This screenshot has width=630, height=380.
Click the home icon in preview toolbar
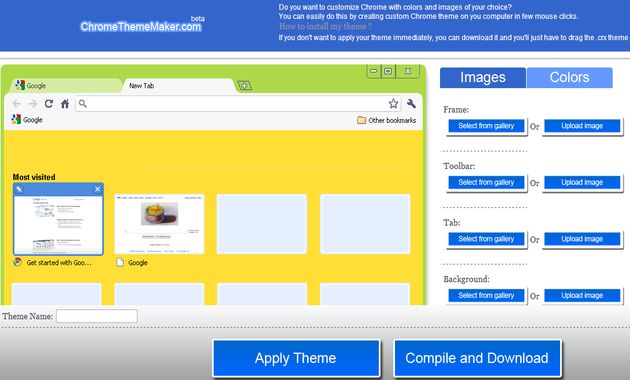65,104
